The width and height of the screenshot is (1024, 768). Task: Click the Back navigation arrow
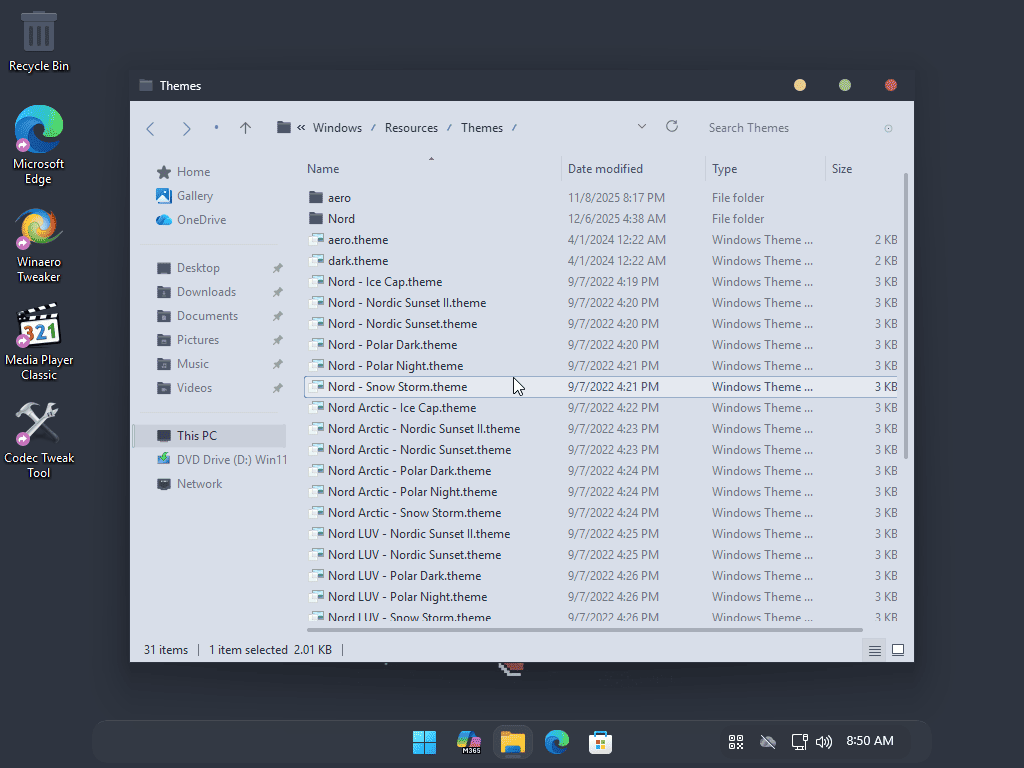(x=151, y=128)
